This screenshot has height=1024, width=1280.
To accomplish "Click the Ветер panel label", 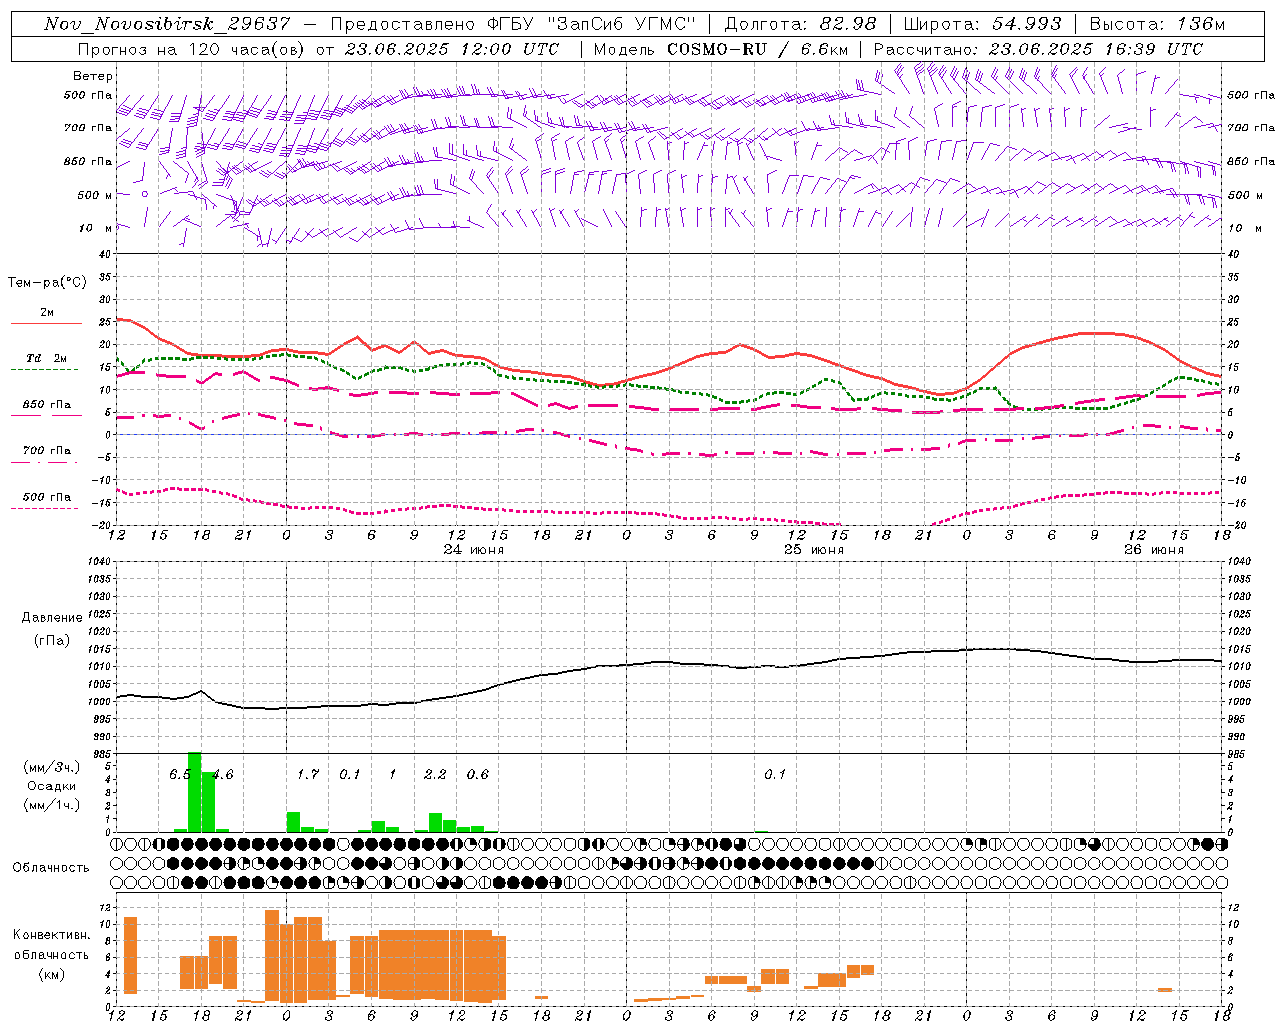I will point(93,76).
